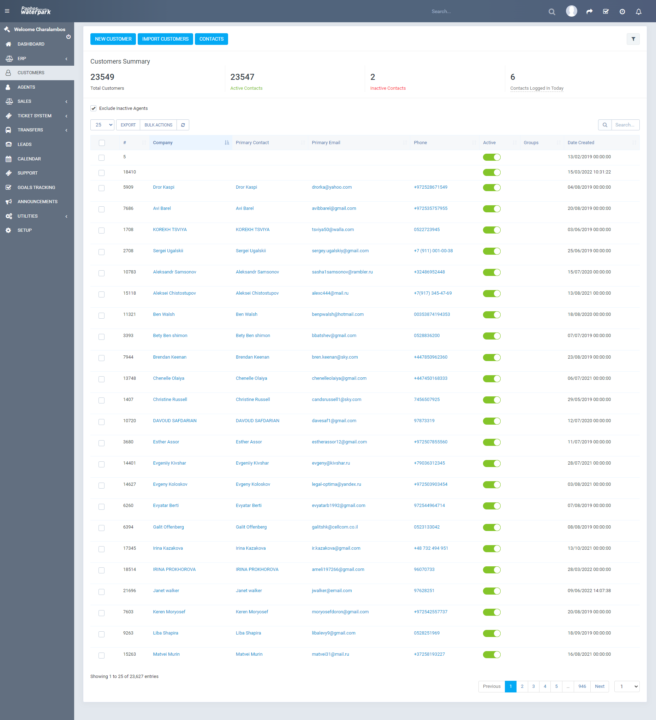Toggle active switch for Esther Assor

492,442
